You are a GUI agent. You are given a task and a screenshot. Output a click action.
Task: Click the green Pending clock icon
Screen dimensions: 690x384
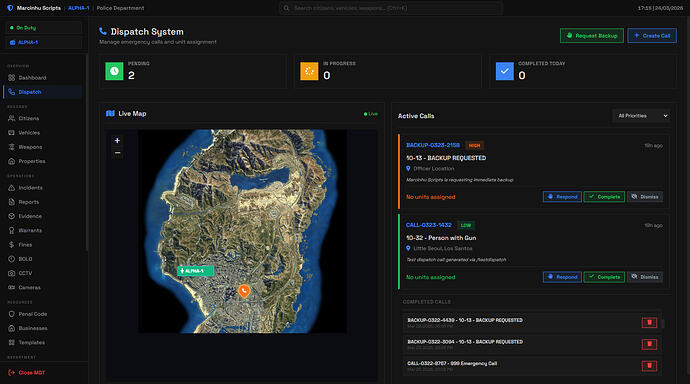pos(114,71)
